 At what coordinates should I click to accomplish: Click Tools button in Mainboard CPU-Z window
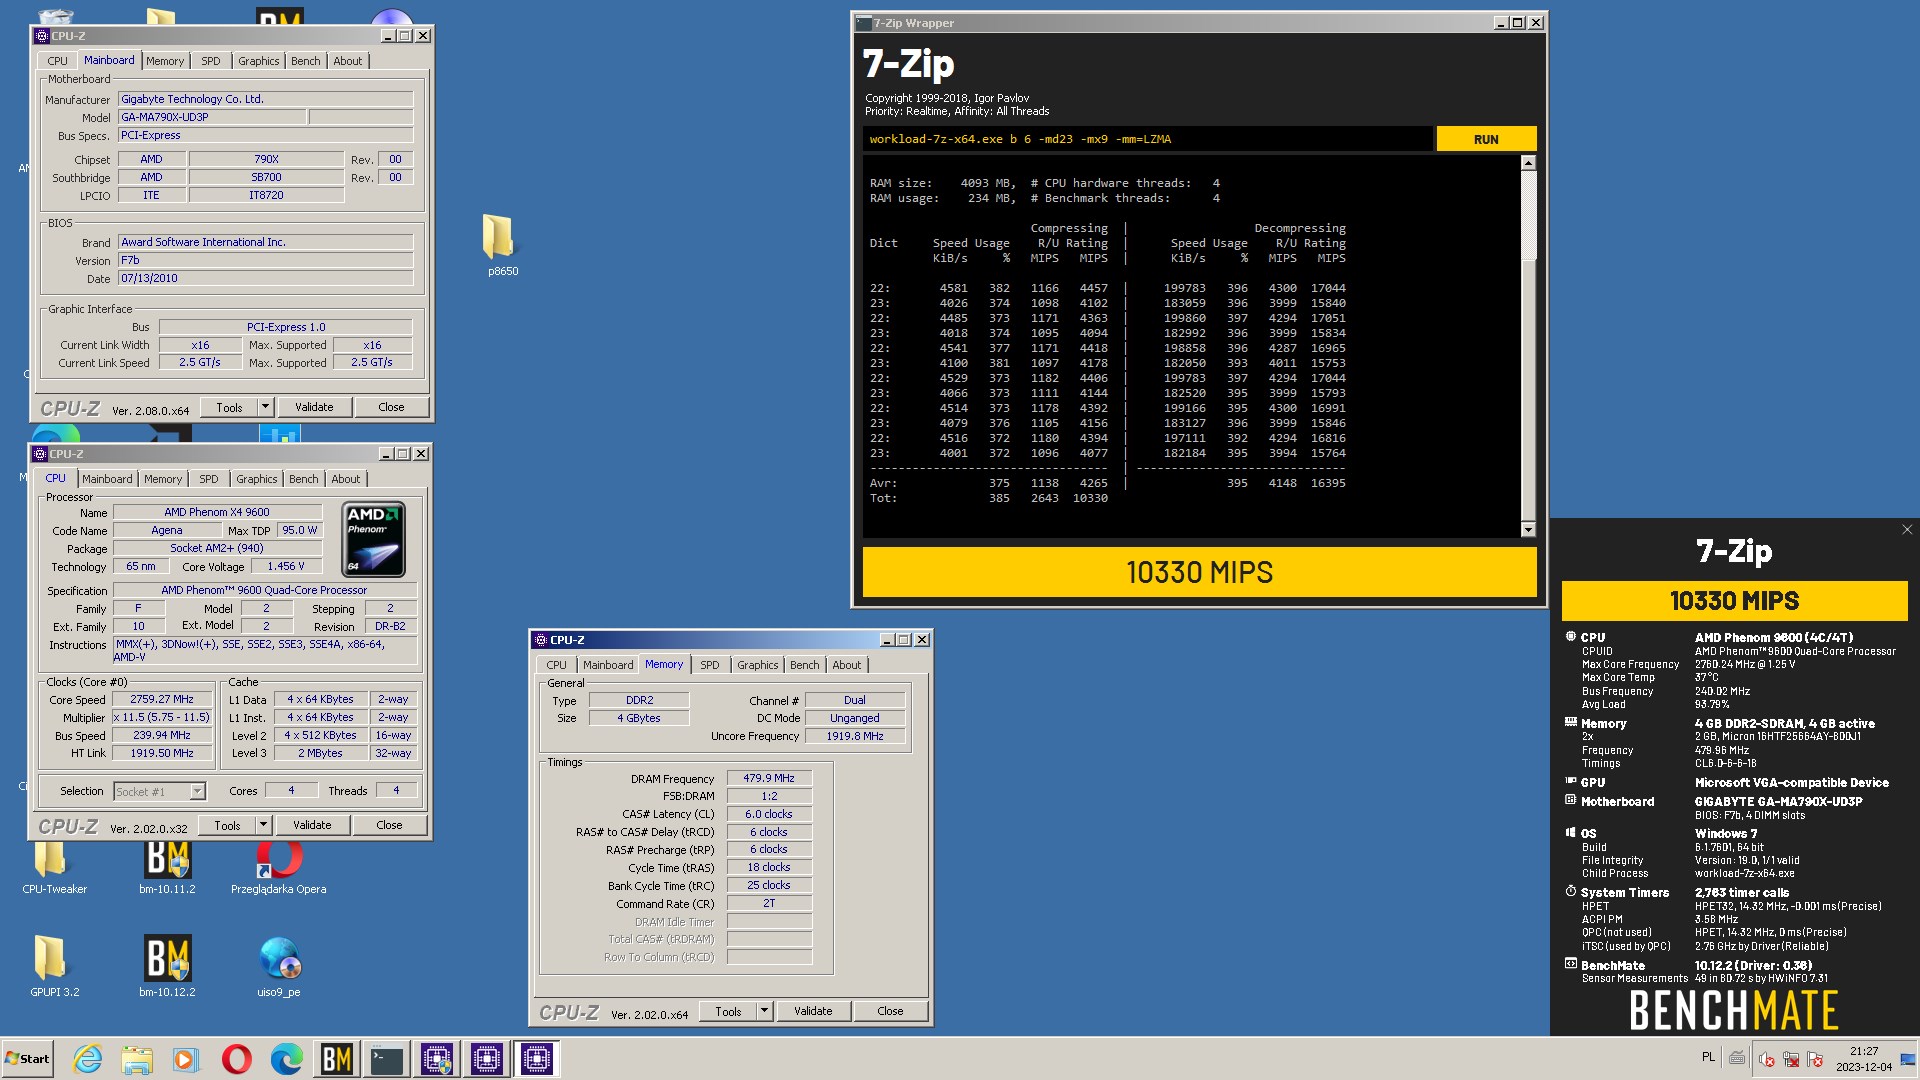[229, 407]
